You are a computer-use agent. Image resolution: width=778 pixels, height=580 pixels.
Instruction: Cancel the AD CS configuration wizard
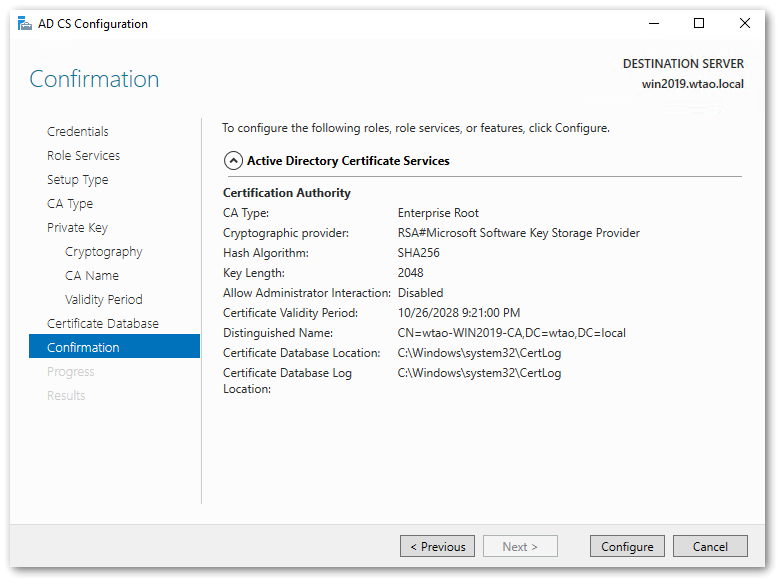(710, 546)
